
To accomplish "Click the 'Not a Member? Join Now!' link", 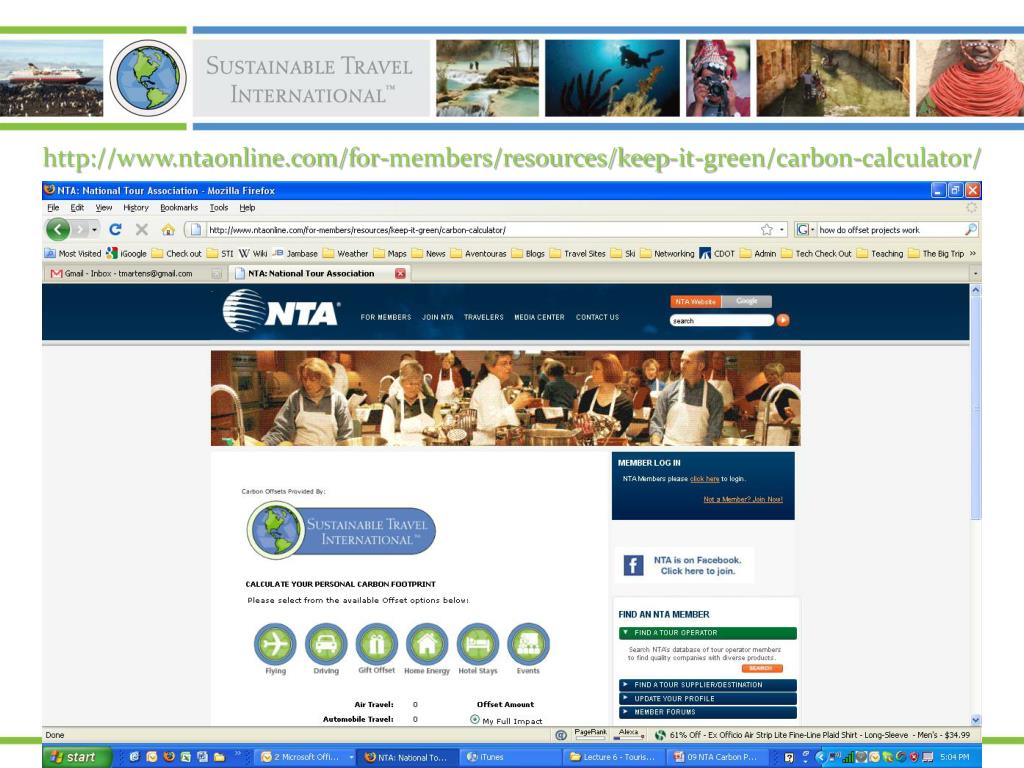I will [743, 500].
